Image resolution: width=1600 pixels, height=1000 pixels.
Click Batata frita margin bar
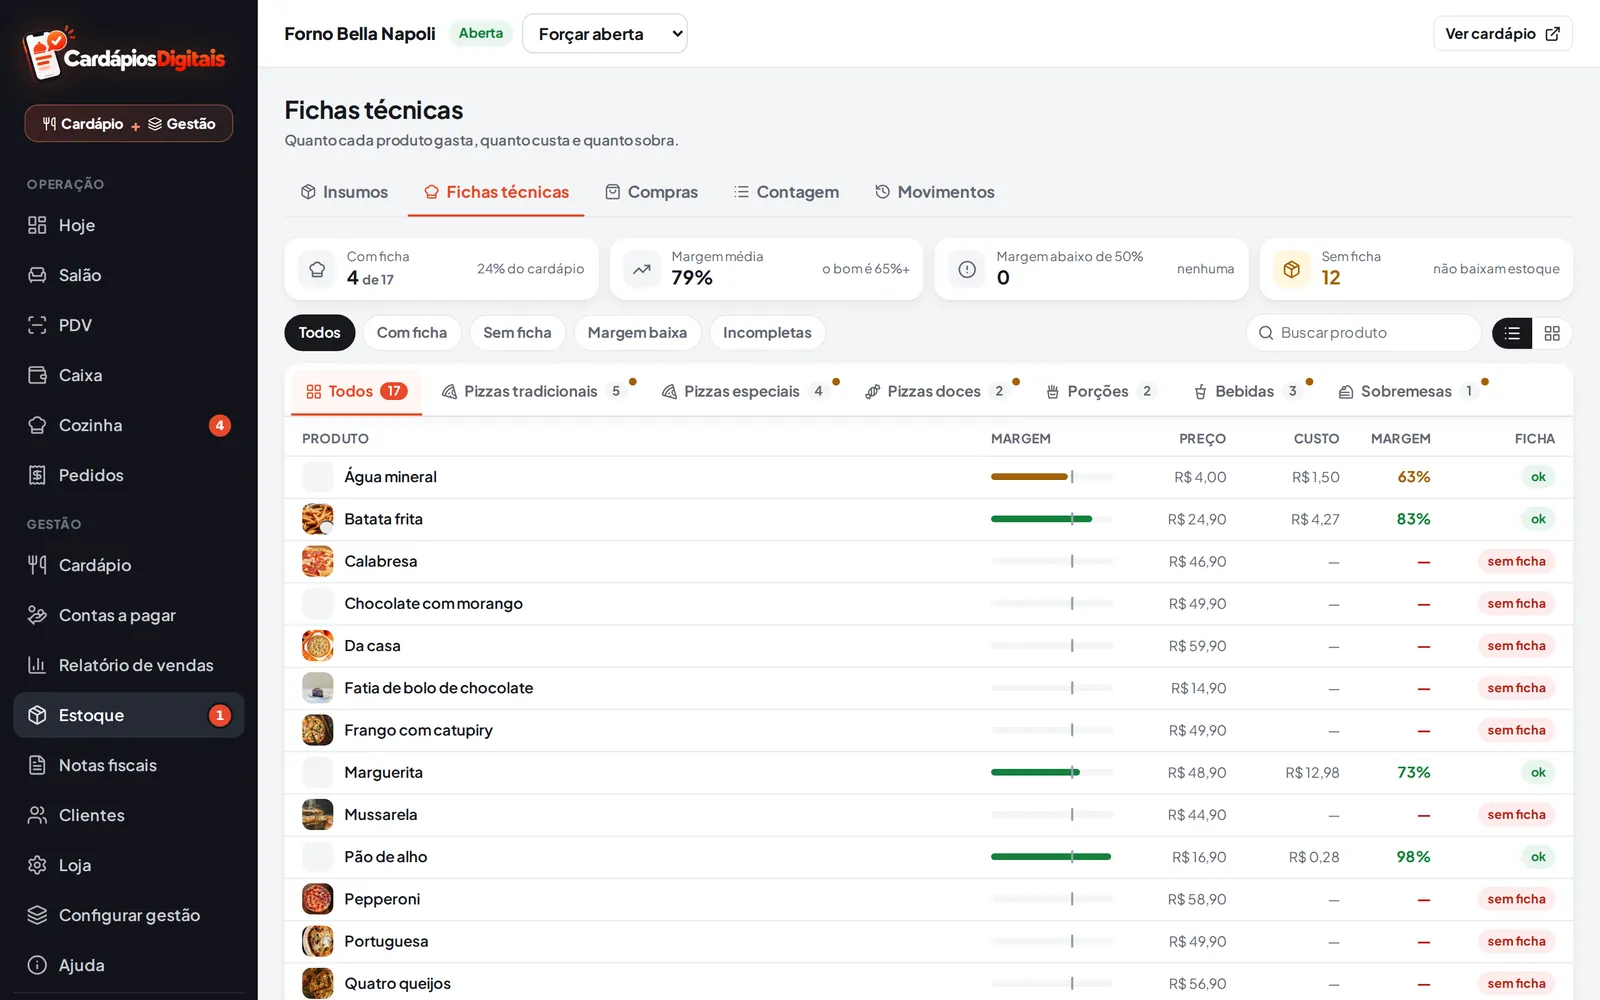pyautogui.click(x=1051, y=519)
